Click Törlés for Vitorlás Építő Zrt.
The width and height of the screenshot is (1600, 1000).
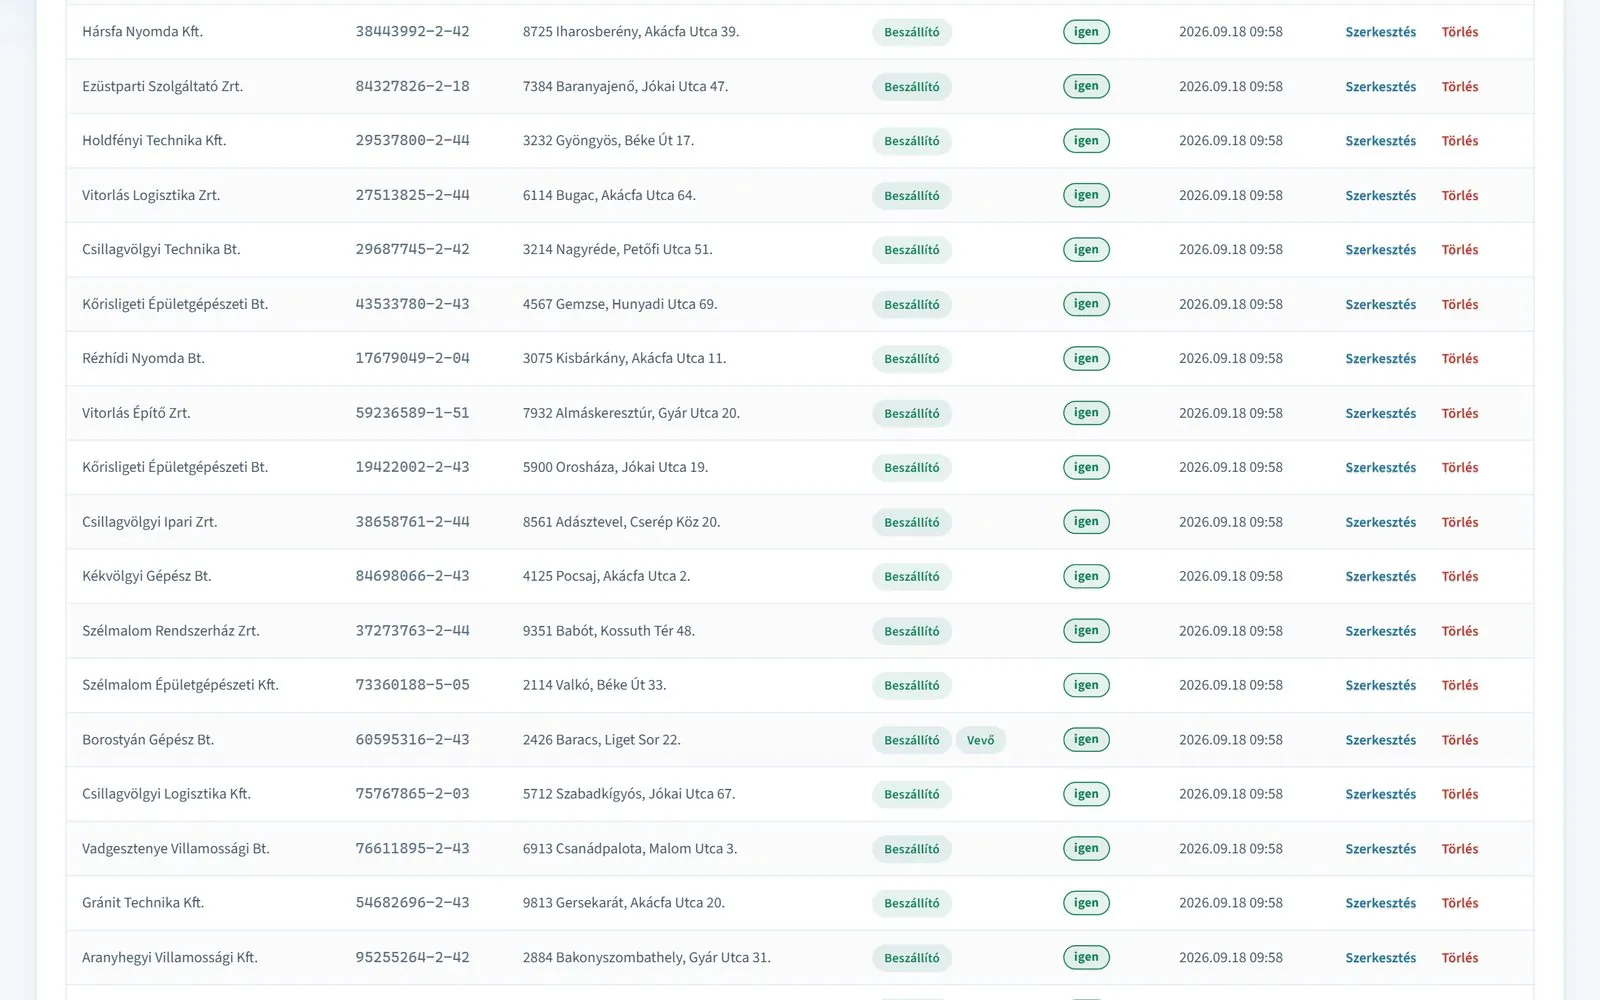point(1459,413)
